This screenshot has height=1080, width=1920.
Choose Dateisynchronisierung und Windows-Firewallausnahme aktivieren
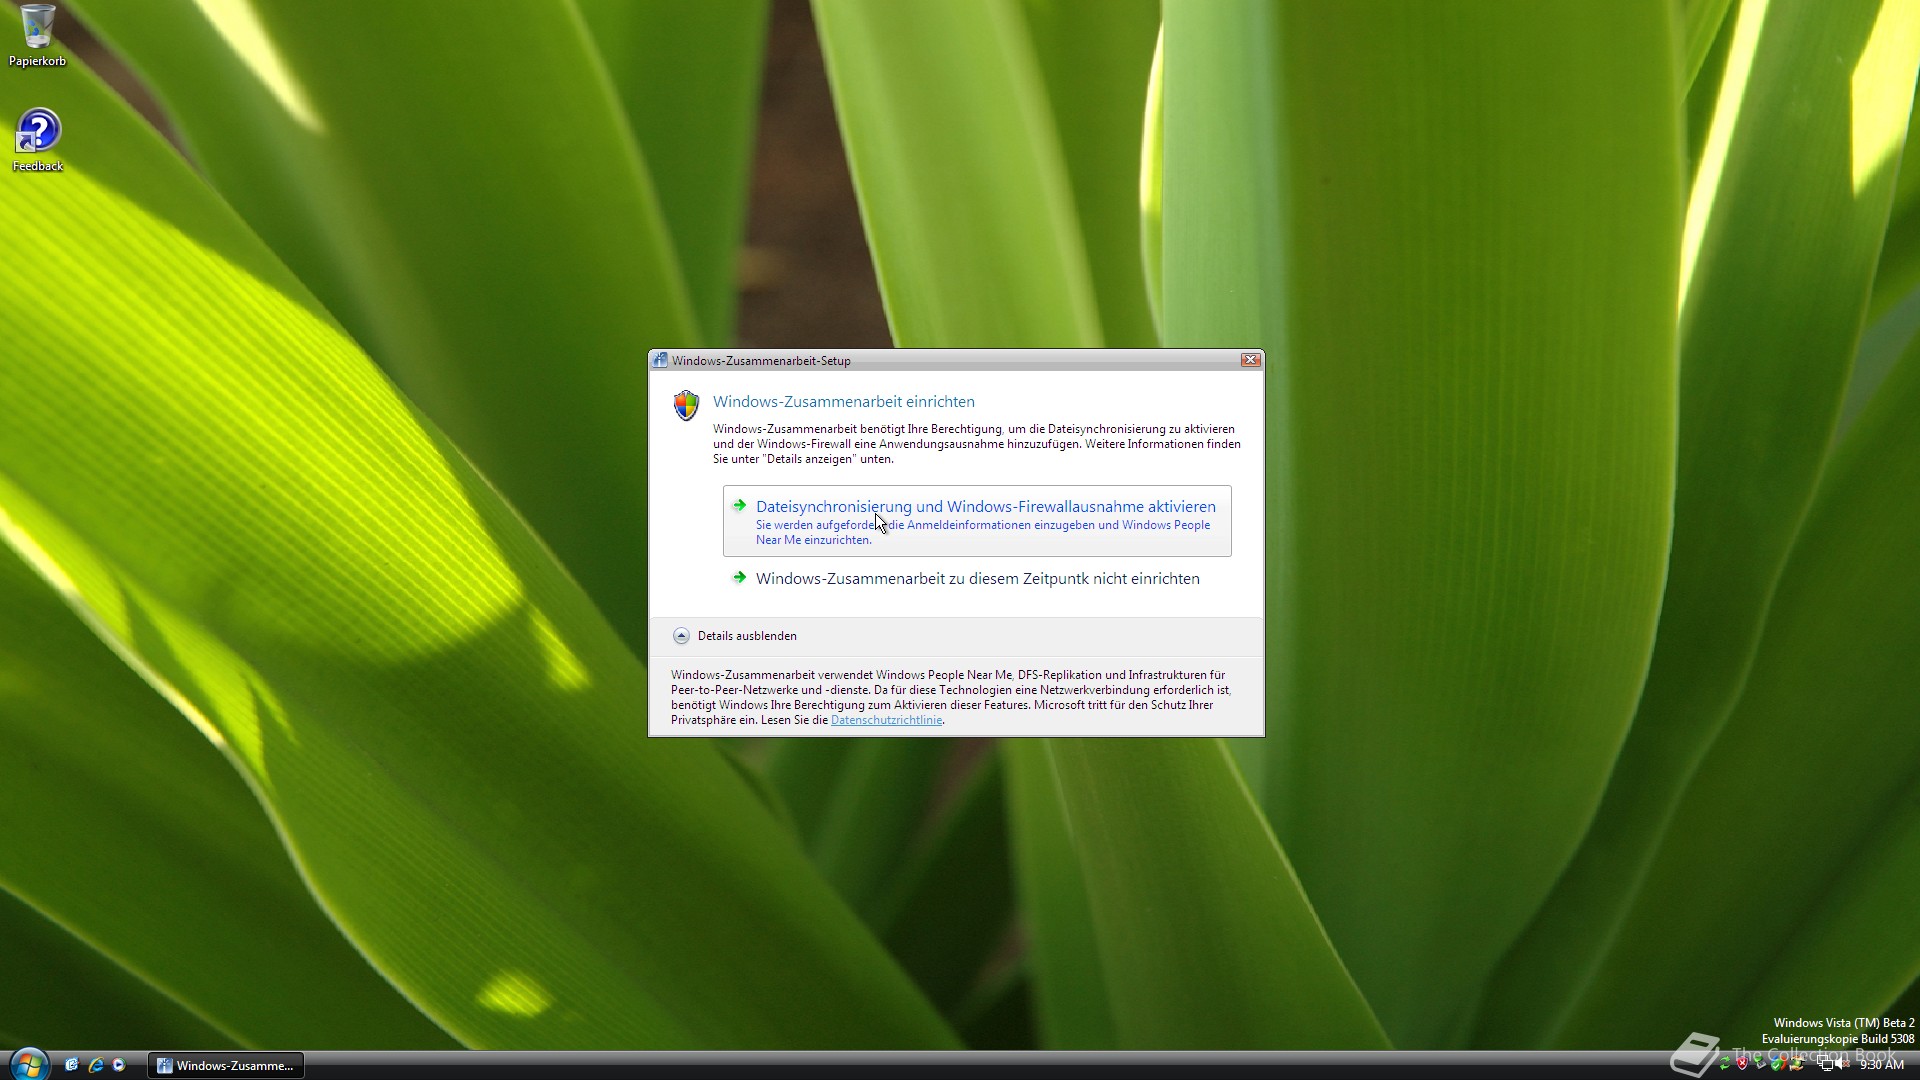pos(977,521)
